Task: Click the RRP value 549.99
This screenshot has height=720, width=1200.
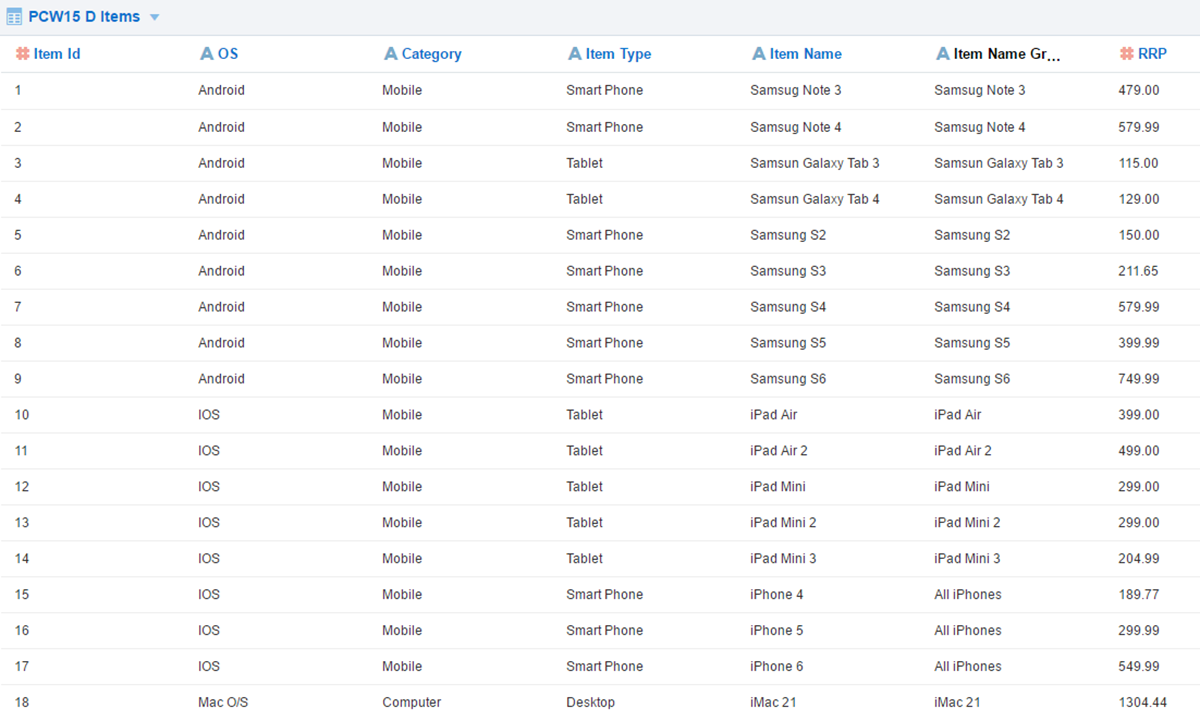Action: click(1139, 667)
